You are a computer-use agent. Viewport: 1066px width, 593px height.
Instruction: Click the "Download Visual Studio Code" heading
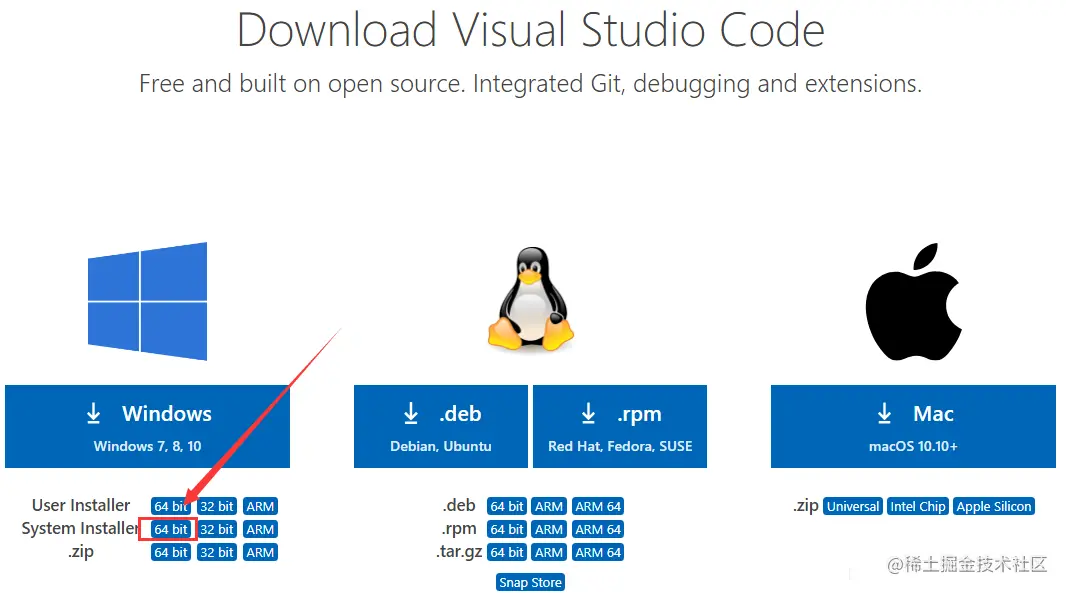[531, 31]
